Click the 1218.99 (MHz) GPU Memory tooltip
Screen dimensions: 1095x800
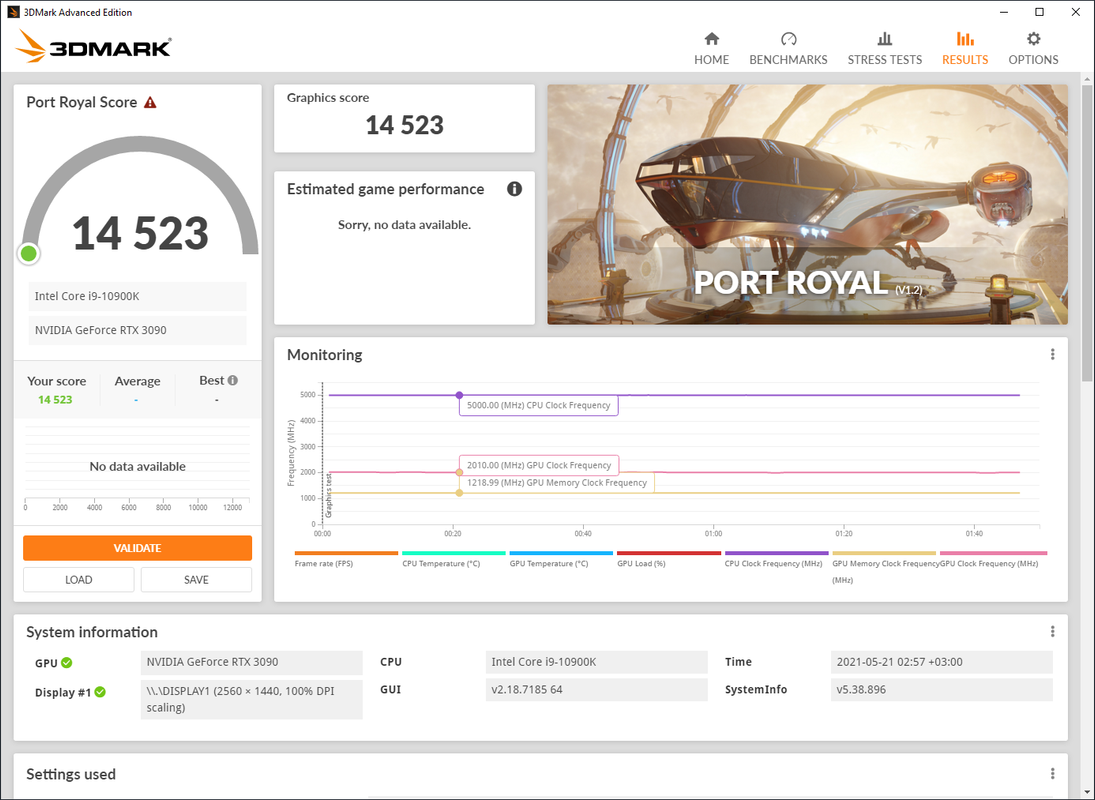(x=557, y=482)
